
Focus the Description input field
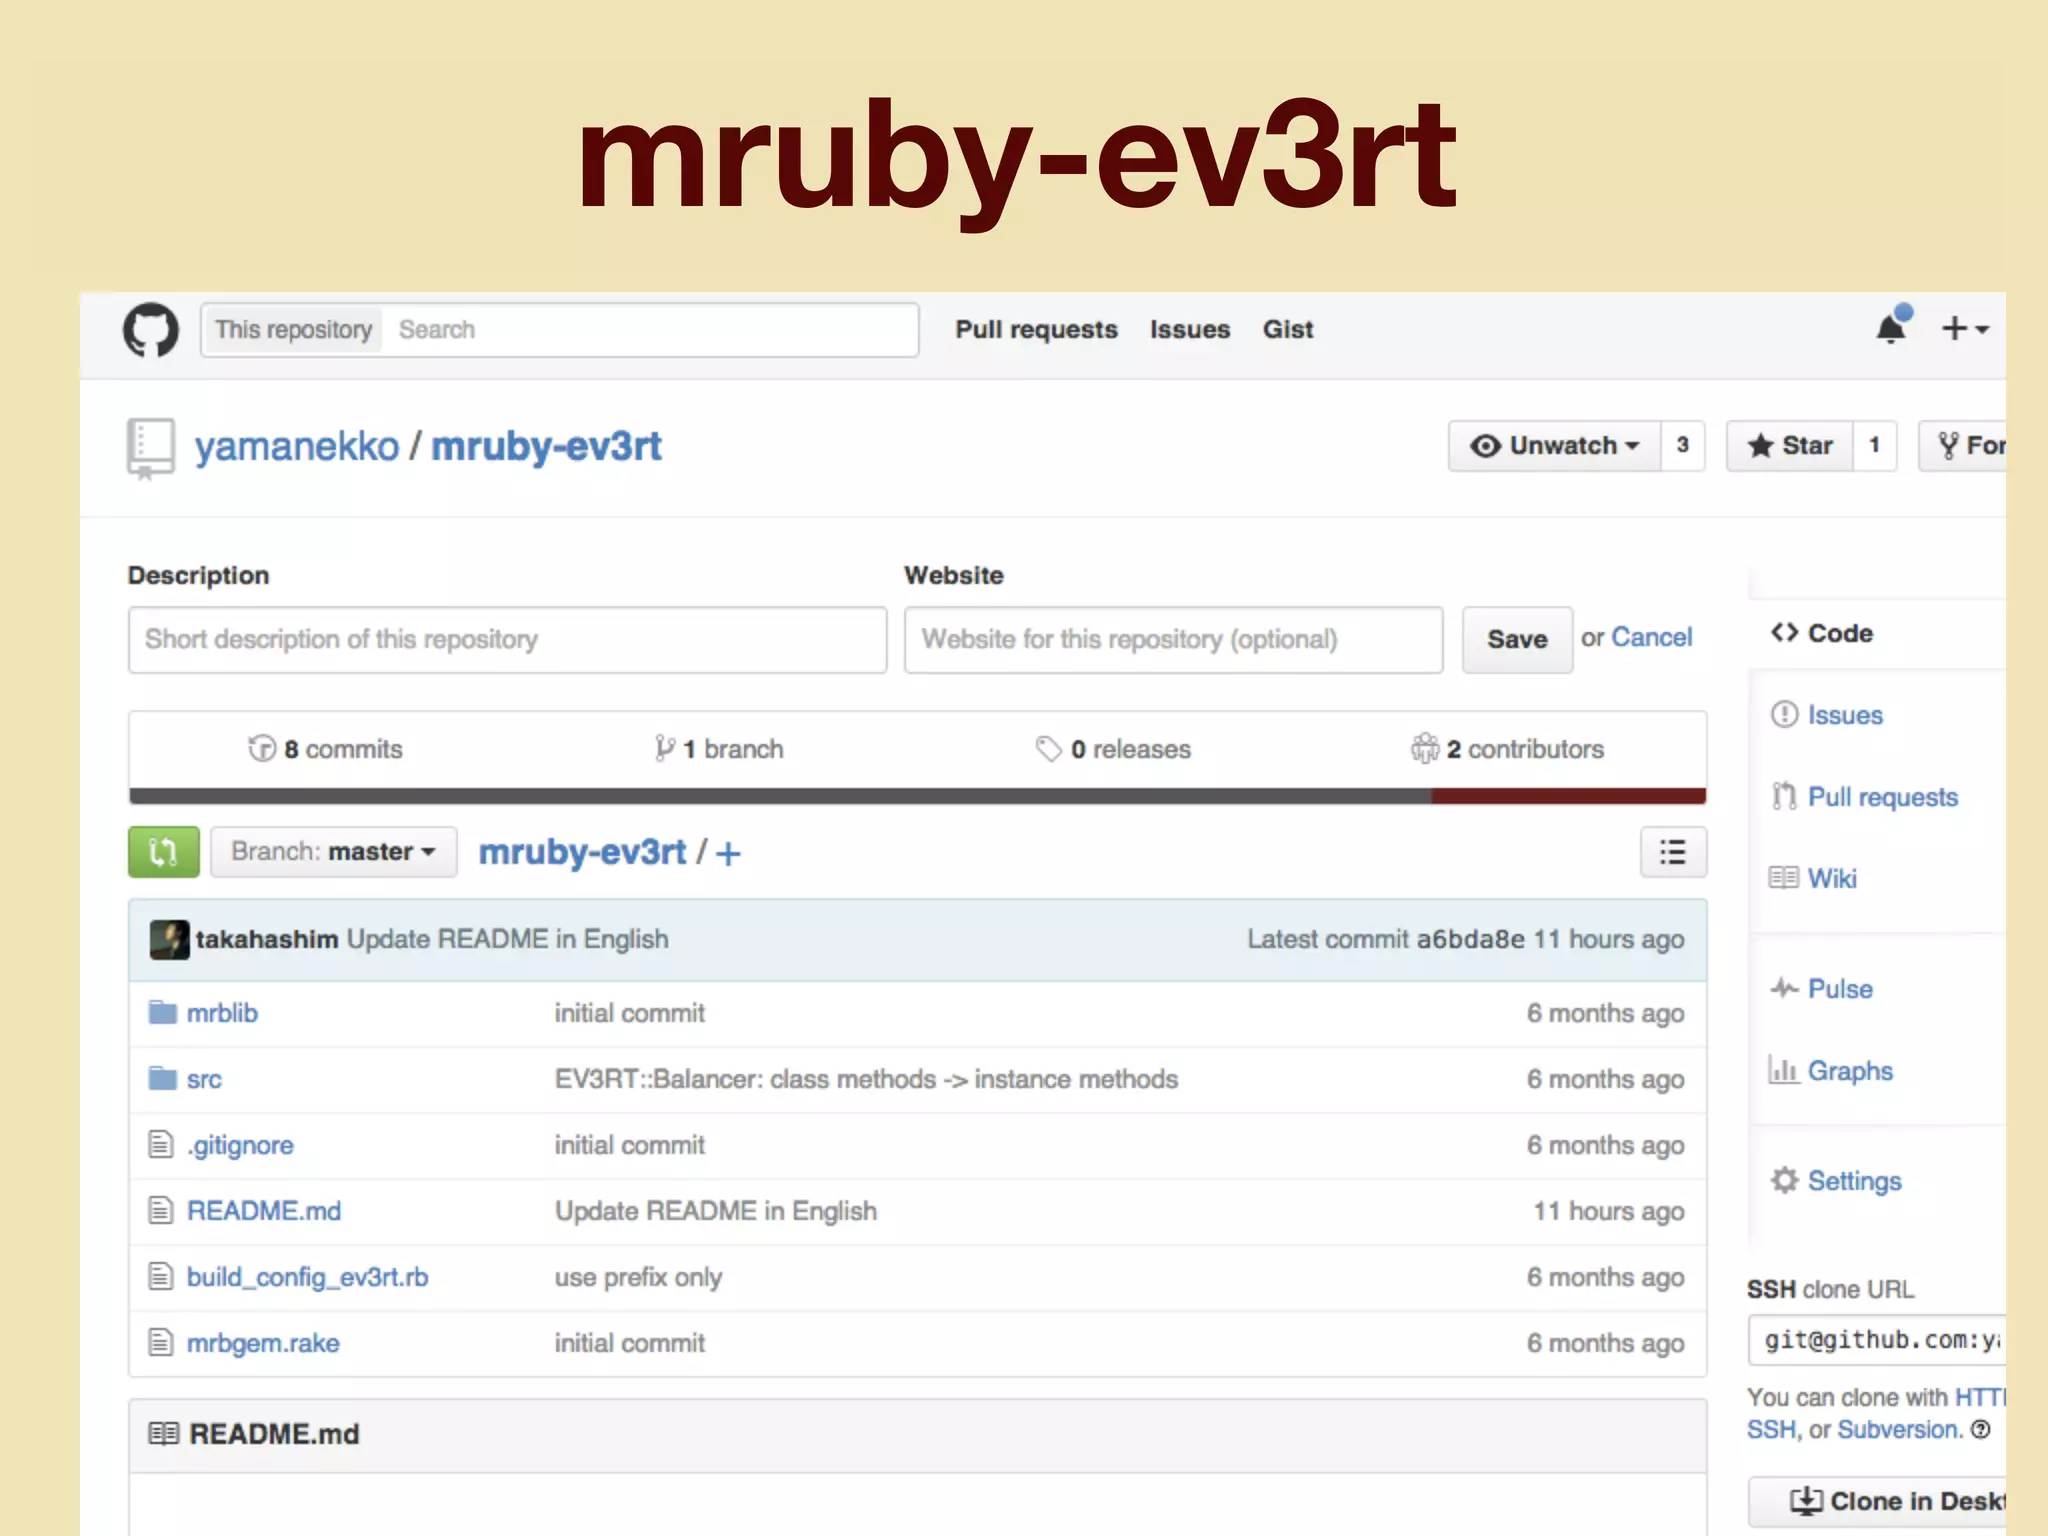point(507,639)
